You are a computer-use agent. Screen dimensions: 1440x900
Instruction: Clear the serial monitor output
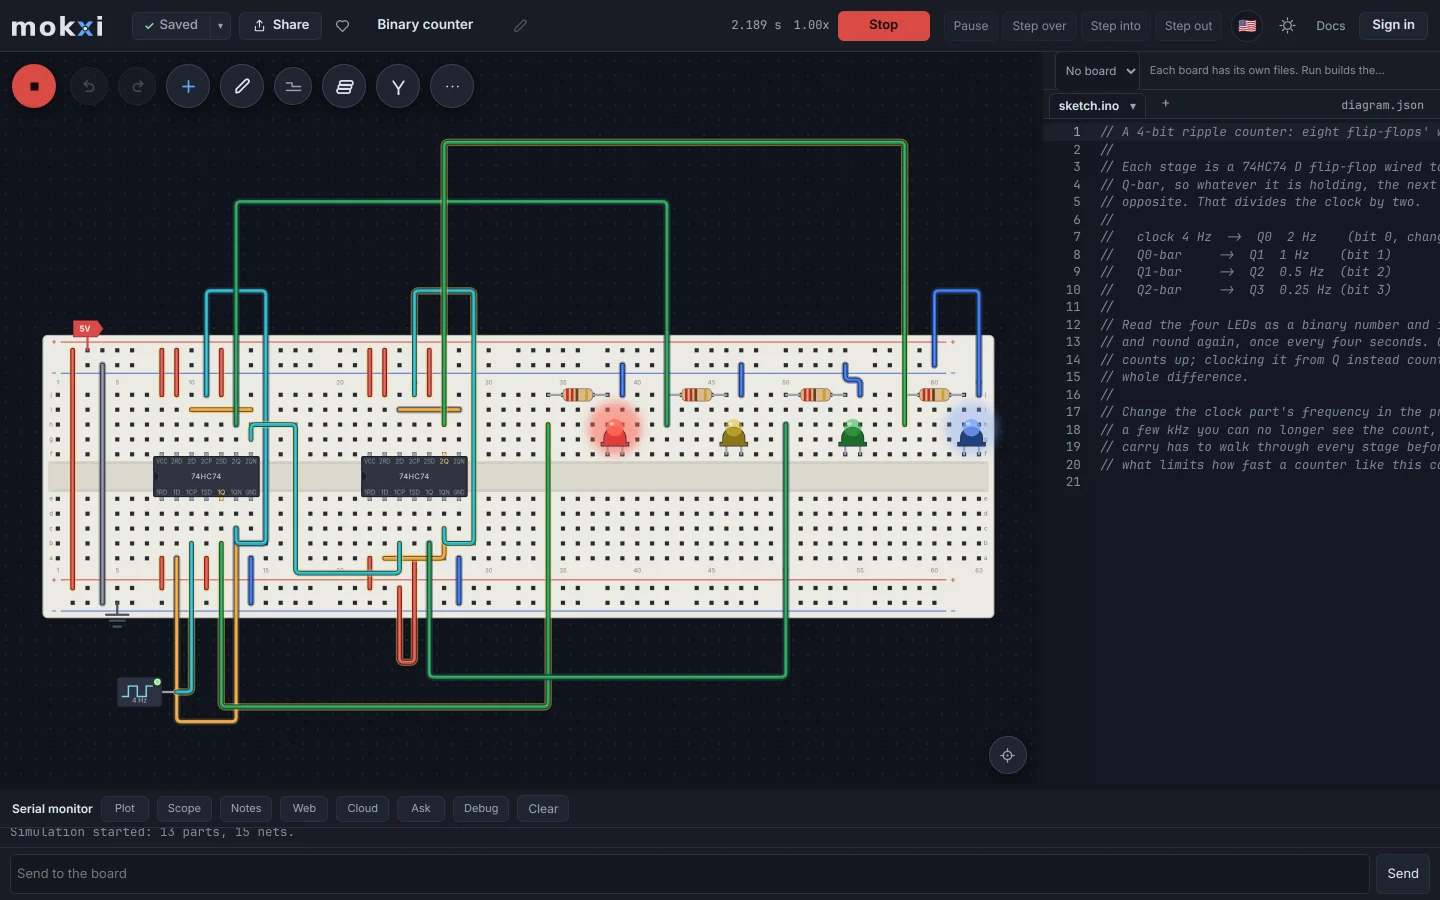[x=543, y=809]
